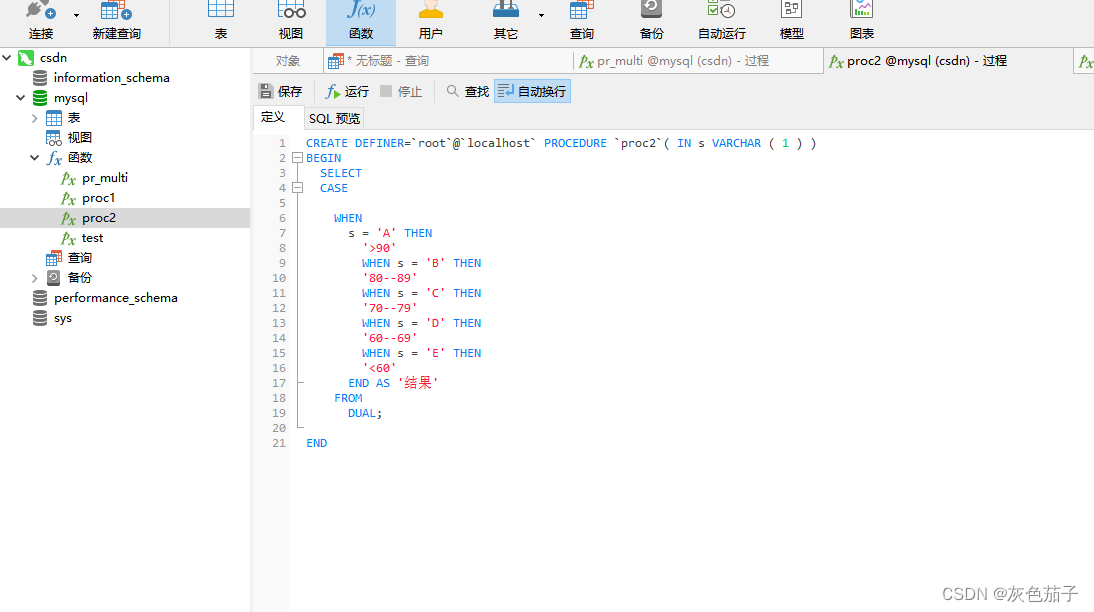1094x612 pixels.
Task: Toggle code folding on line 2 BEGIN block
Action: [x=297, y=157]
